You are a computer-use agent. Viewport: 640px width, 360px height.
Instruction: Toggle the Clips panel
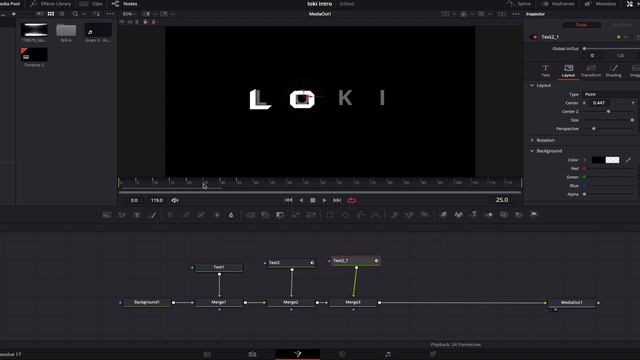click(91, 4)
